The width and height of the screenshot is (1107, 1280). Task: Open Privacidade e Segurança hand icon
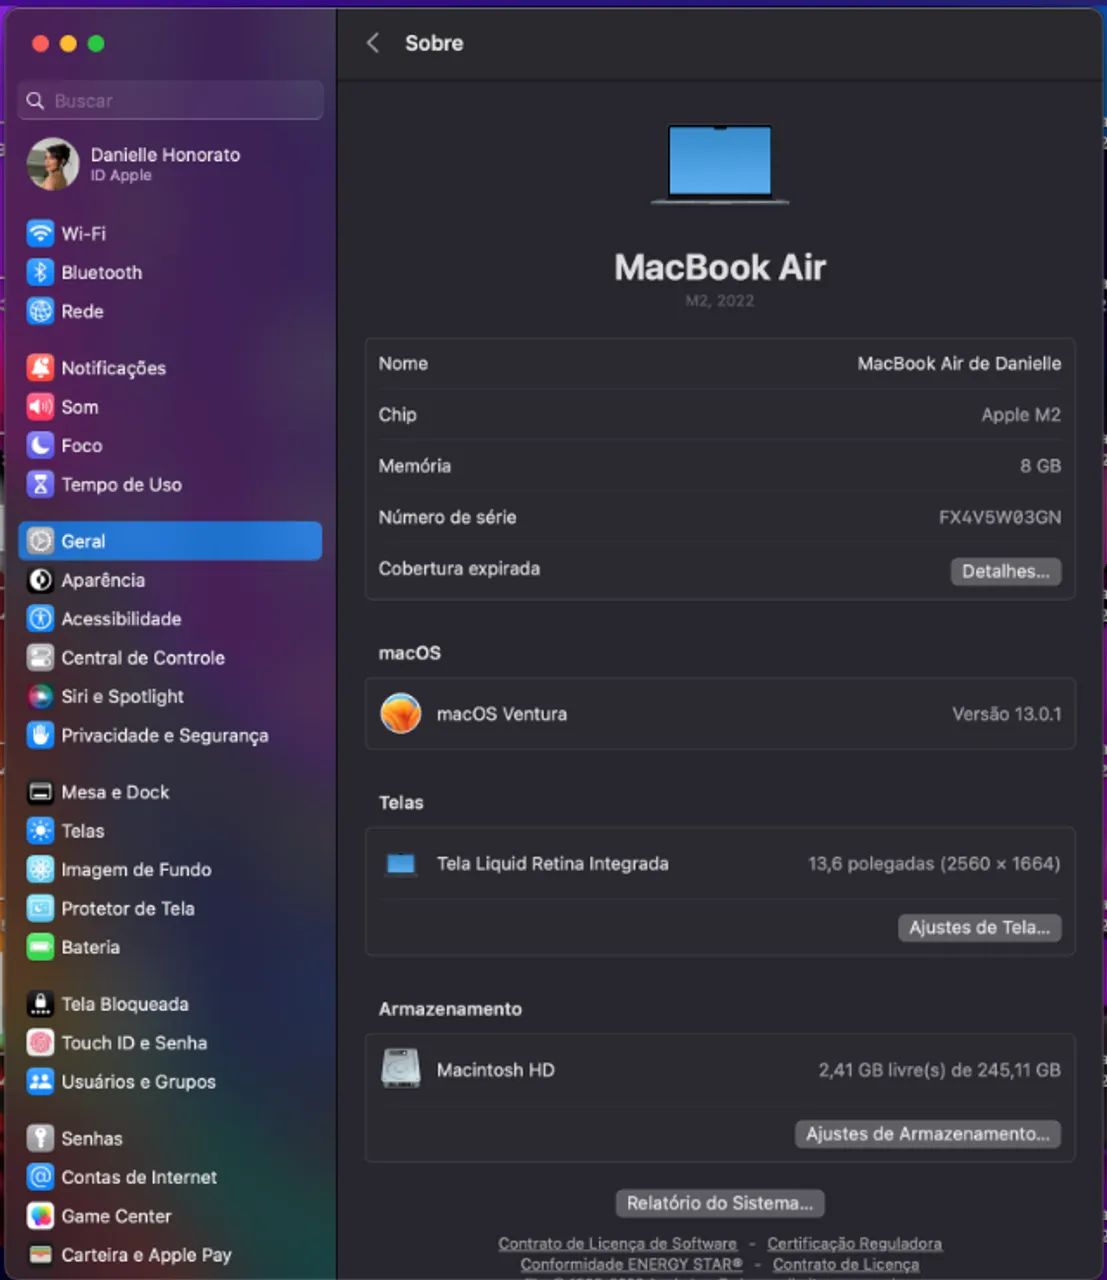coord(40,735)
